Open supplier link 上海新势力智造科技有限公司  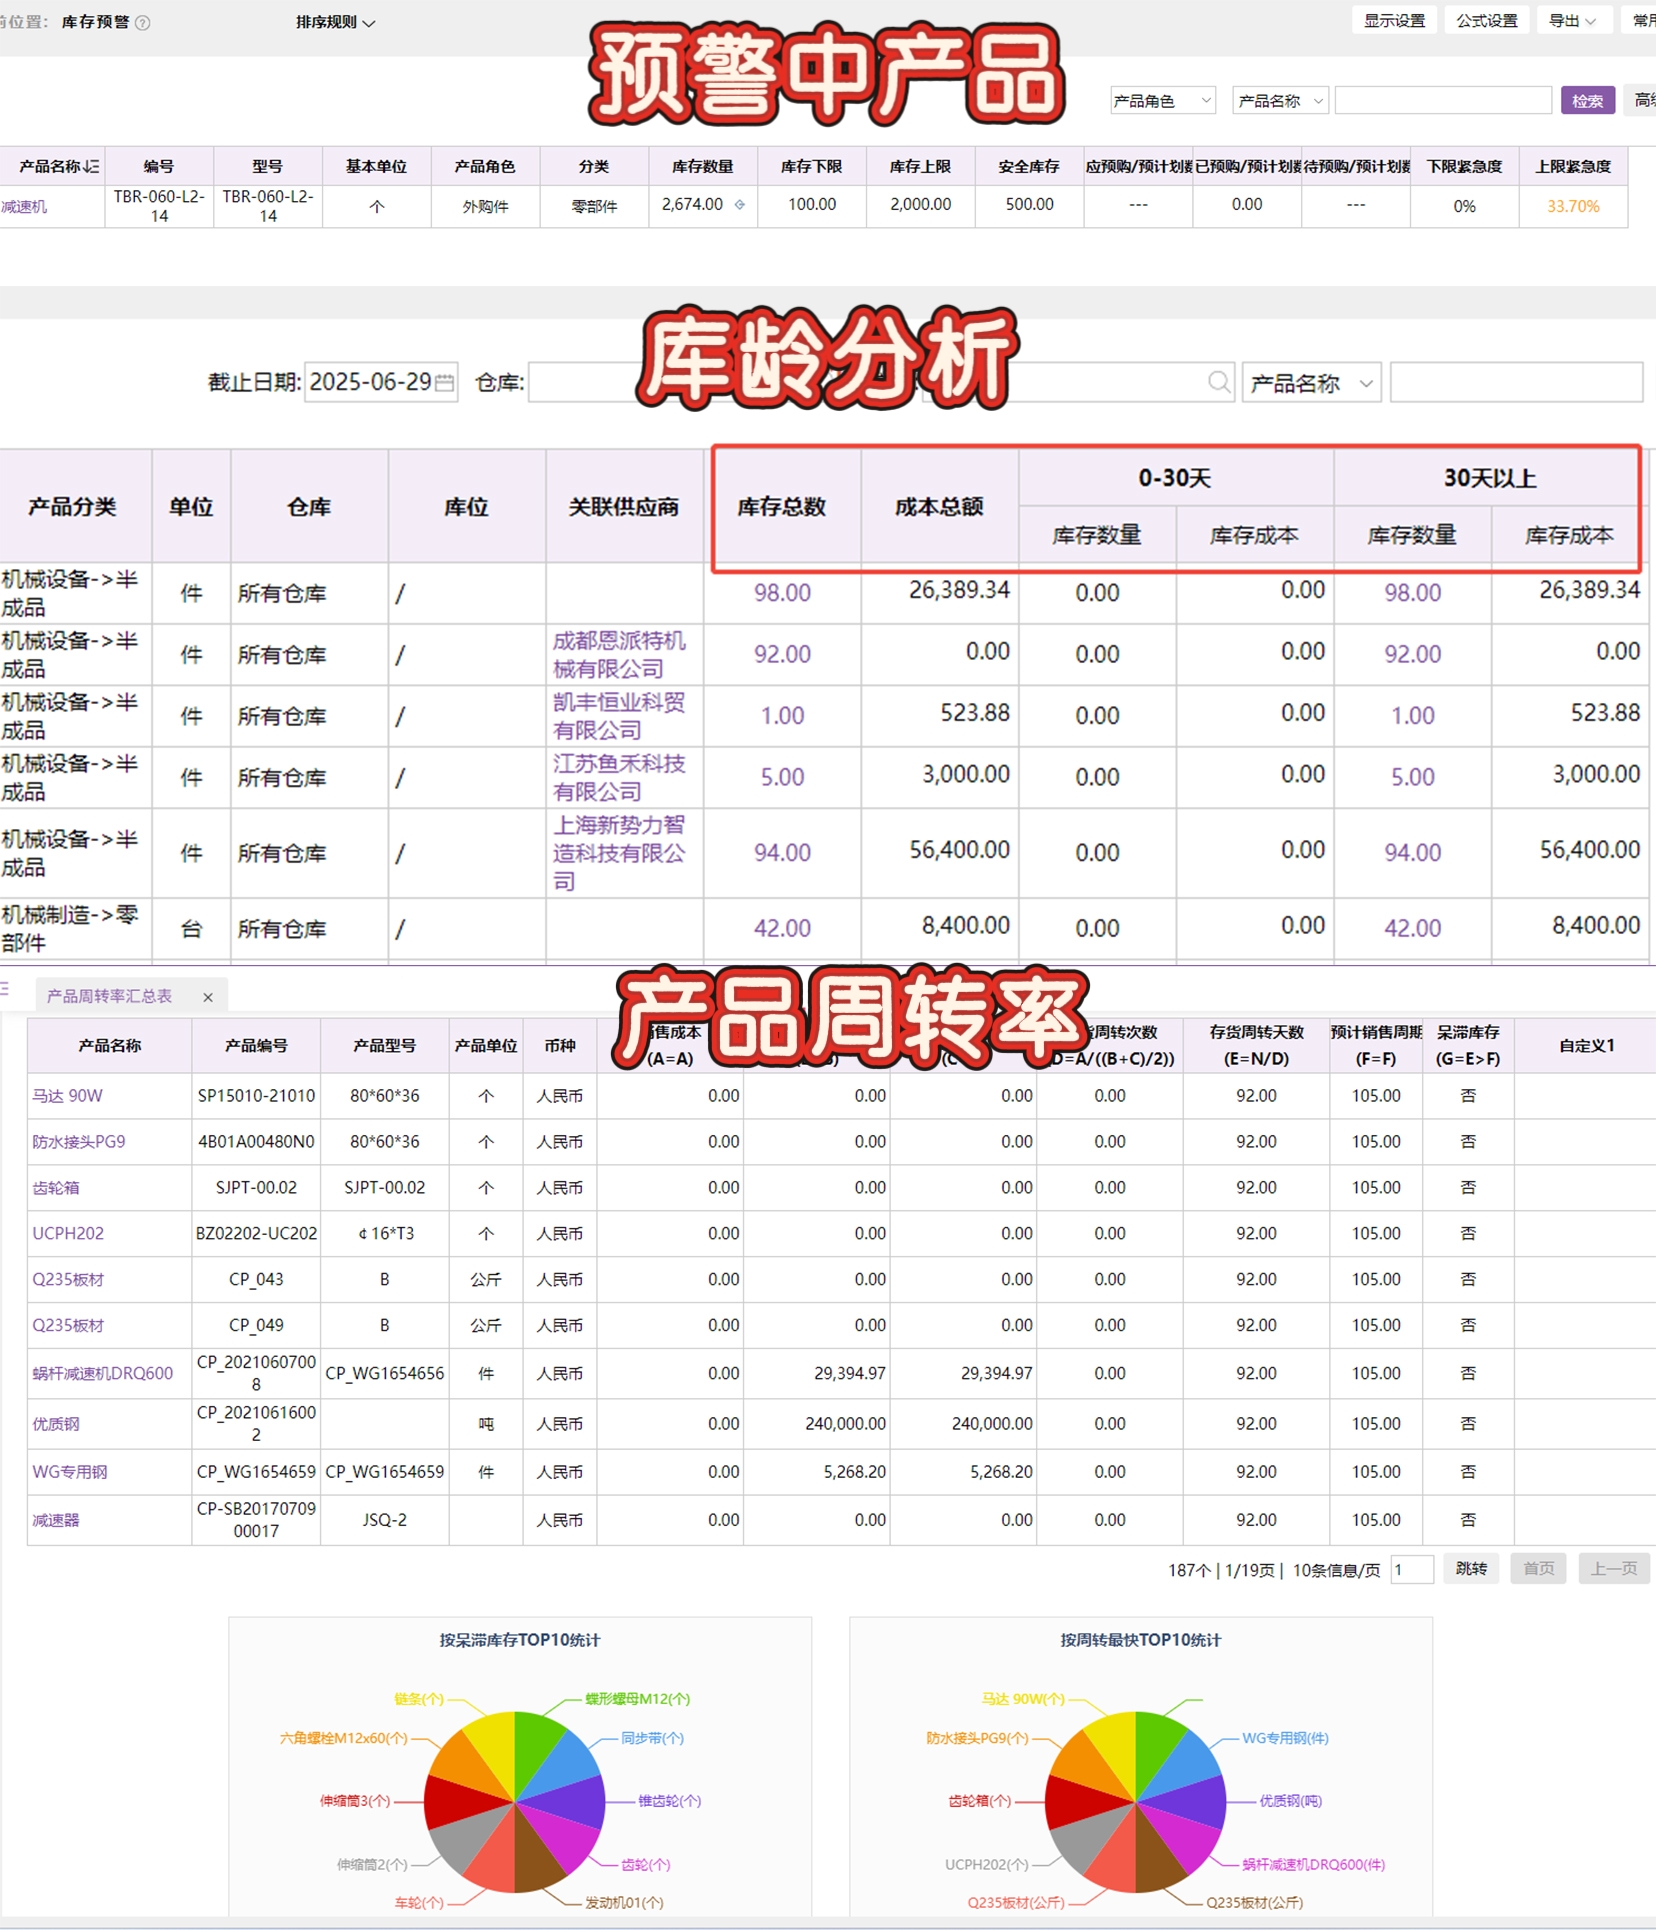619,853
